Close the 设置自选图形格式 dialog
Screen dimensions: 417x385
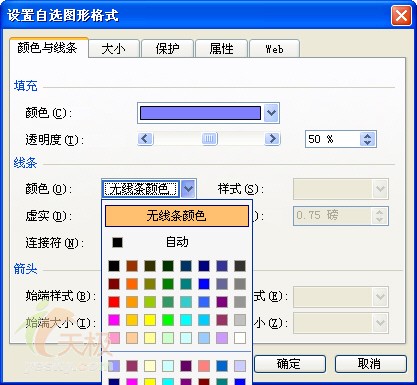[x=401, y=16]
